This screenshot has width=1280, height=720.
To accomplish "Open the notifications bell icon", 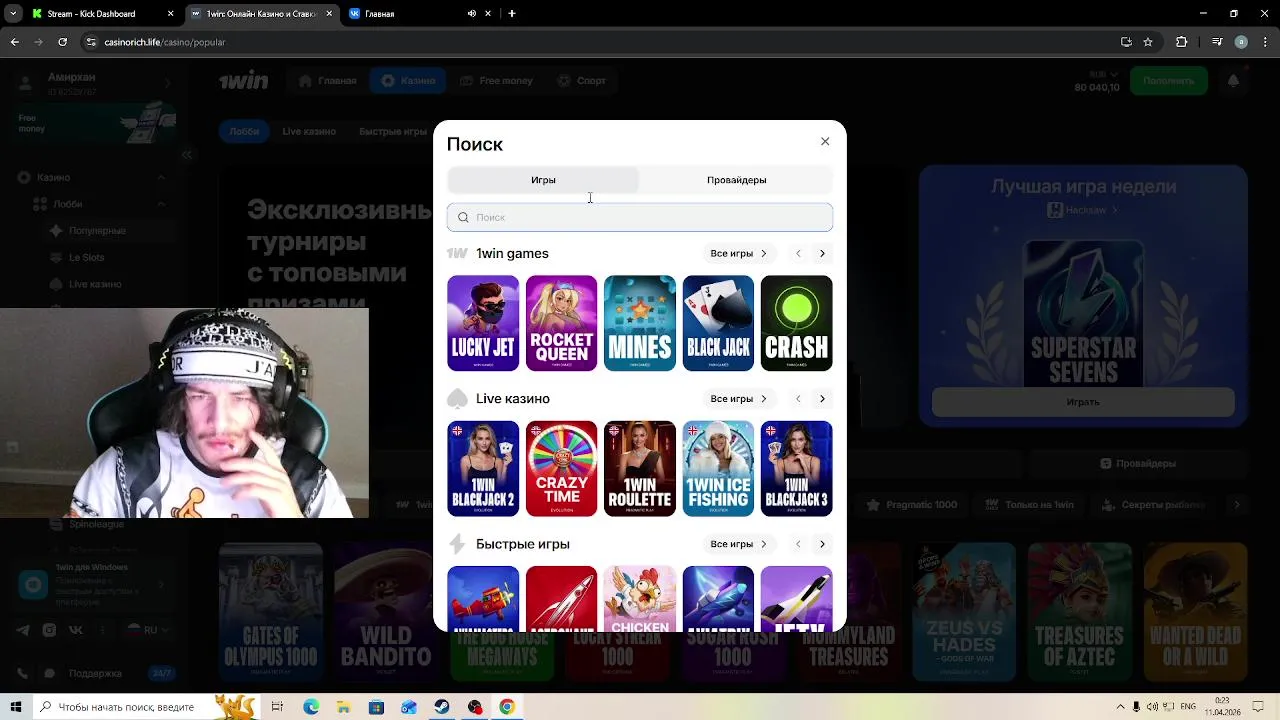I will tap(1233, 81).
